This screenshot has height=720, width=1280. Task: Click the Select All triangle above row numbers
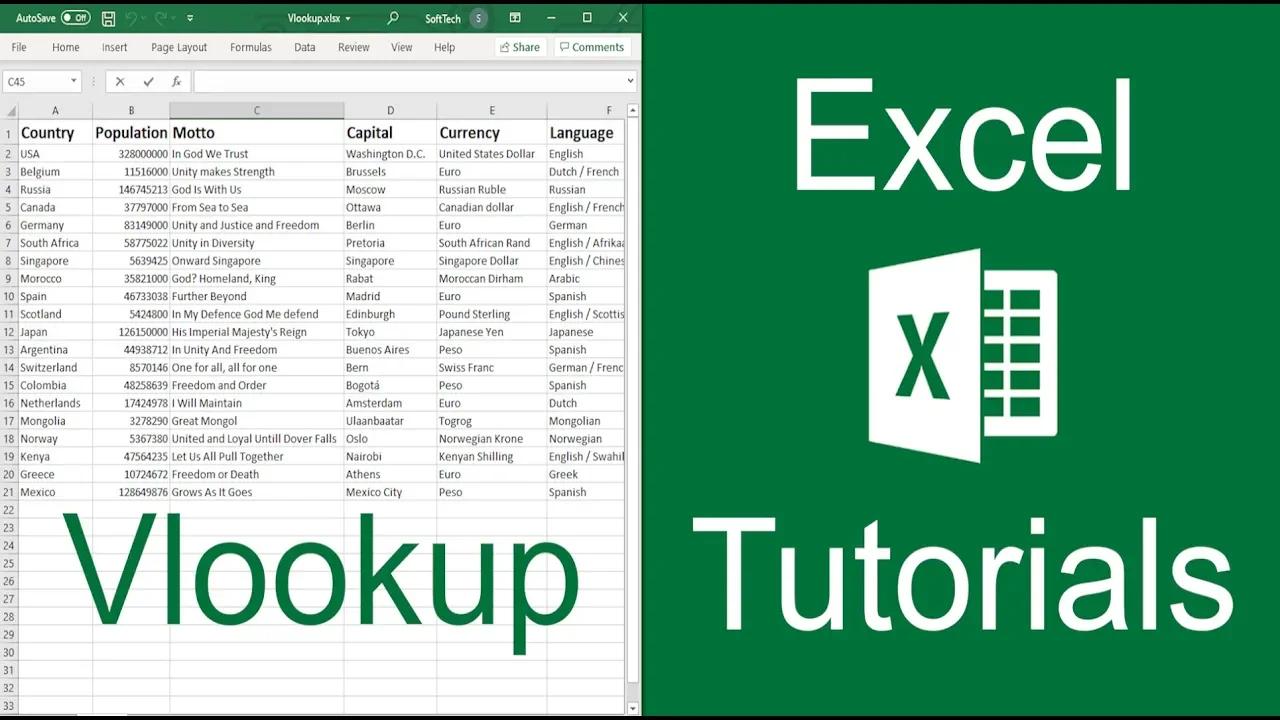pos(10,110)
